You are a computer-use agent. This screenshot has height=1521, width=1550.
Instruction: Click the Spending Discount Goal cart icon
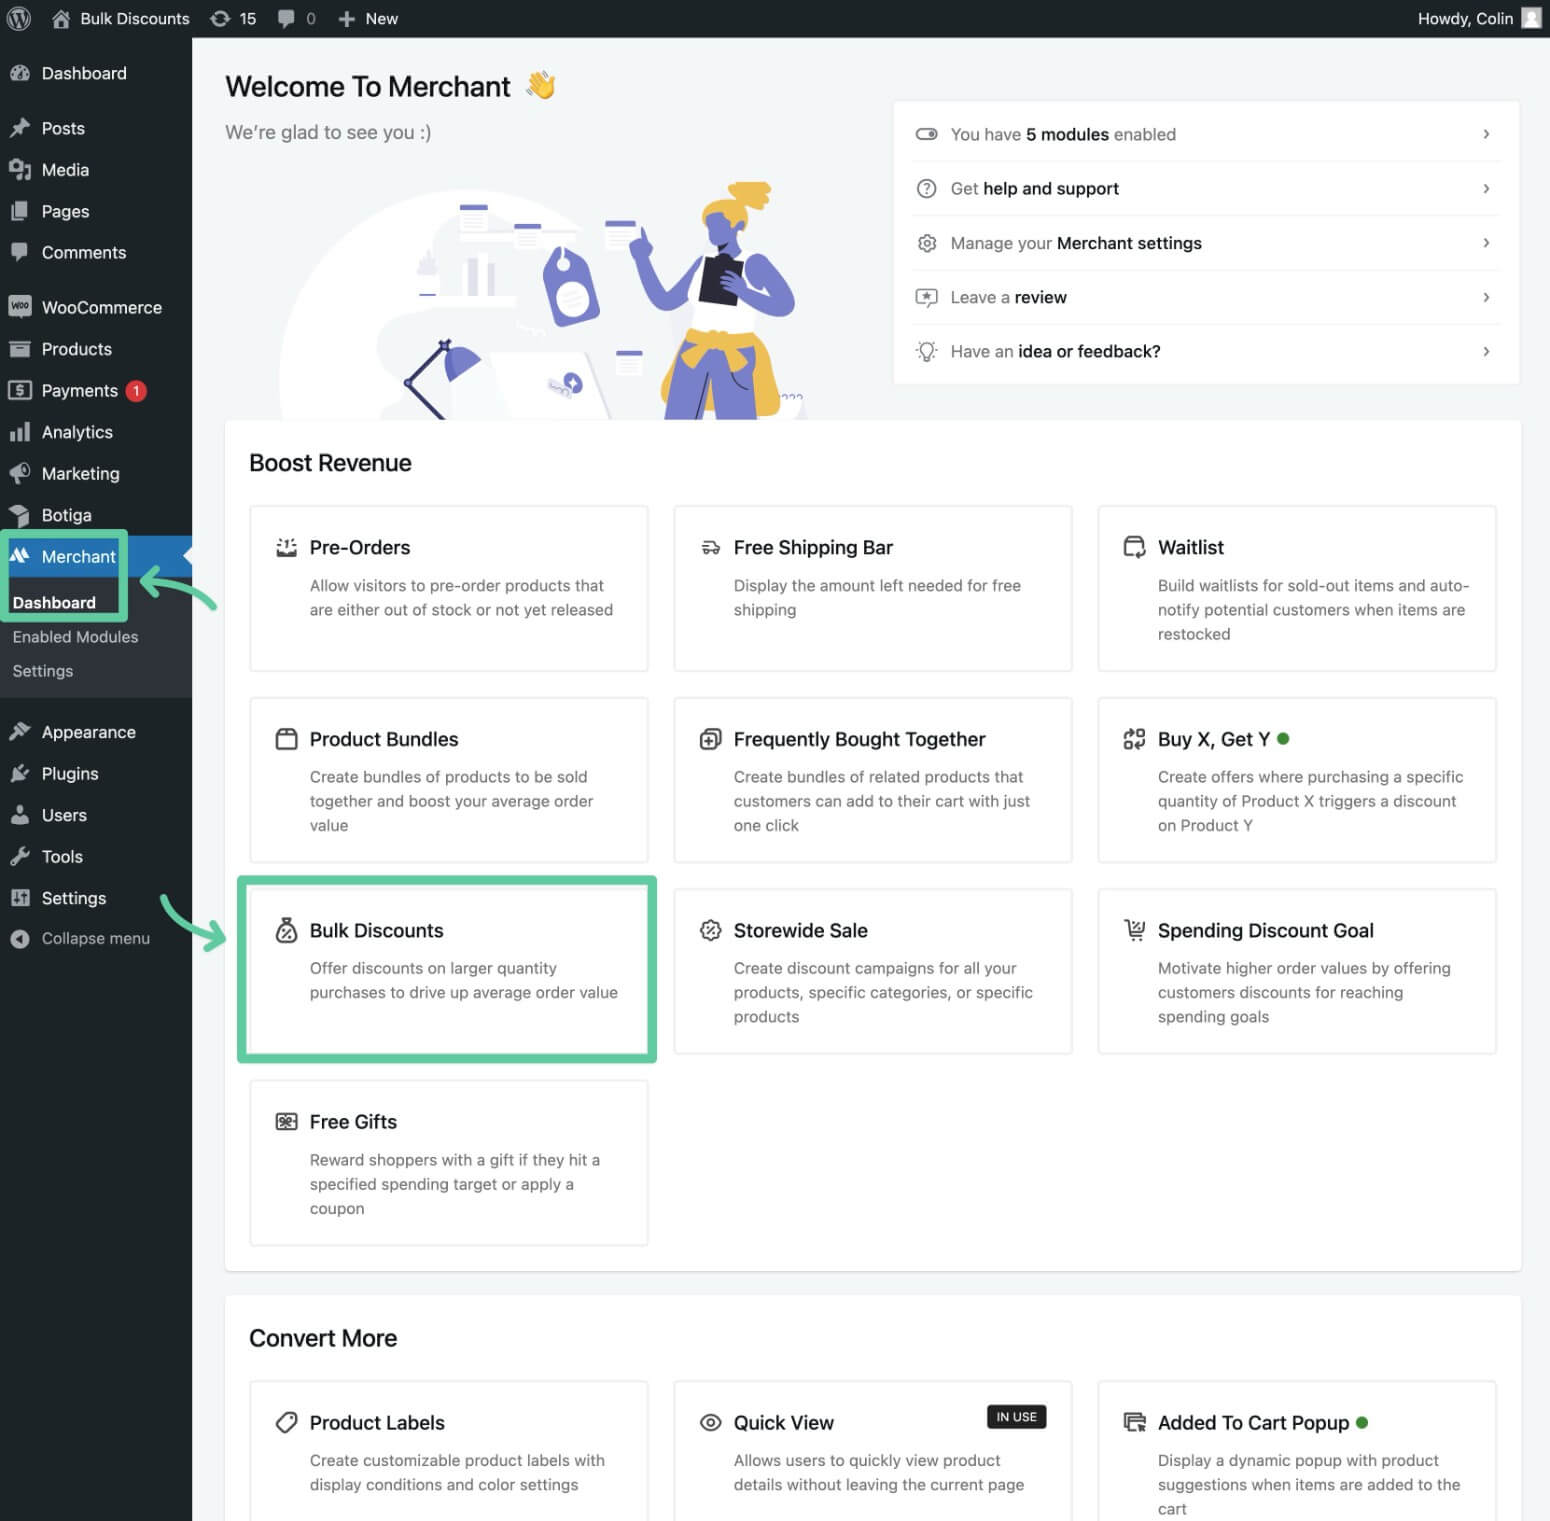[1134, 930]
